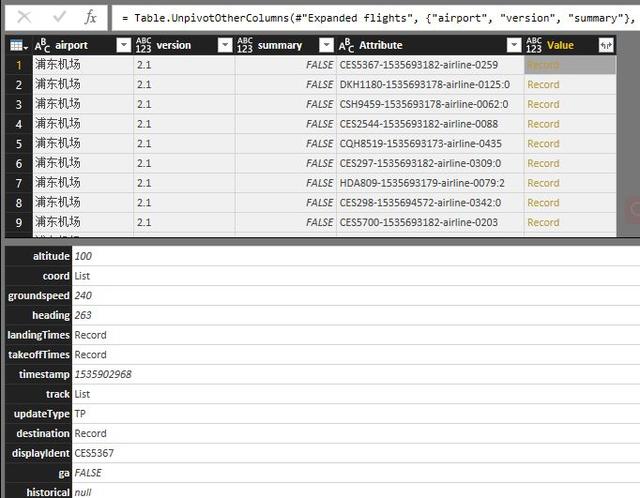Click the Value column data type icon
This screenshot has width=640, height=498.
534,45
